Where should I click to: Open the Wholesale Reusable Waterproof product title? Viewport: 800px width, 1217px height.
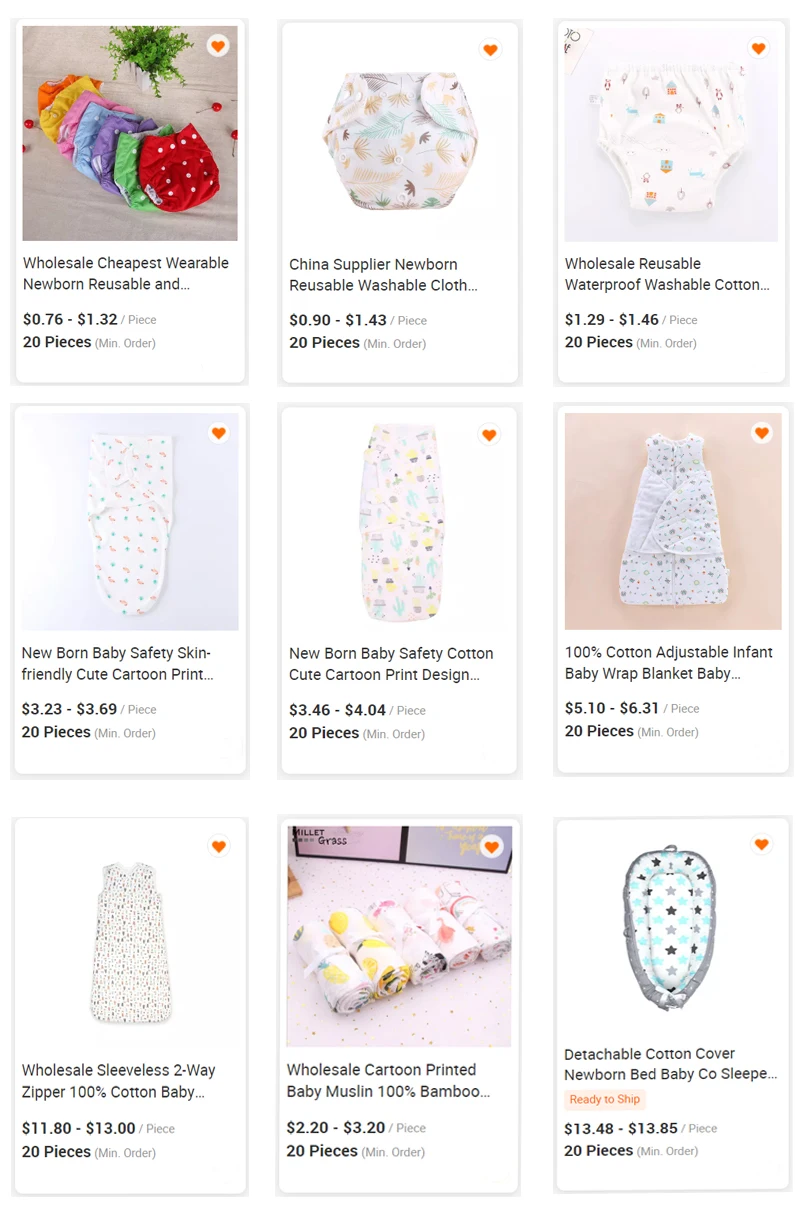(668, 274)
